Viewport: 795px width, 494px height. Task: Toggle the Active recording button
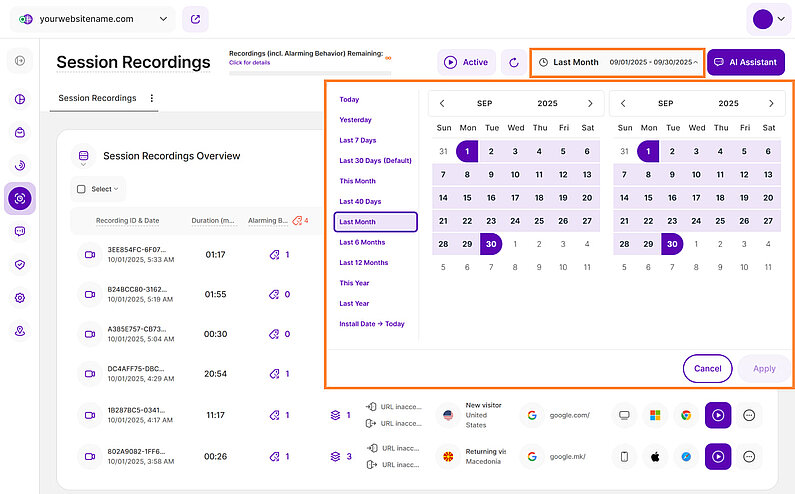466,62
